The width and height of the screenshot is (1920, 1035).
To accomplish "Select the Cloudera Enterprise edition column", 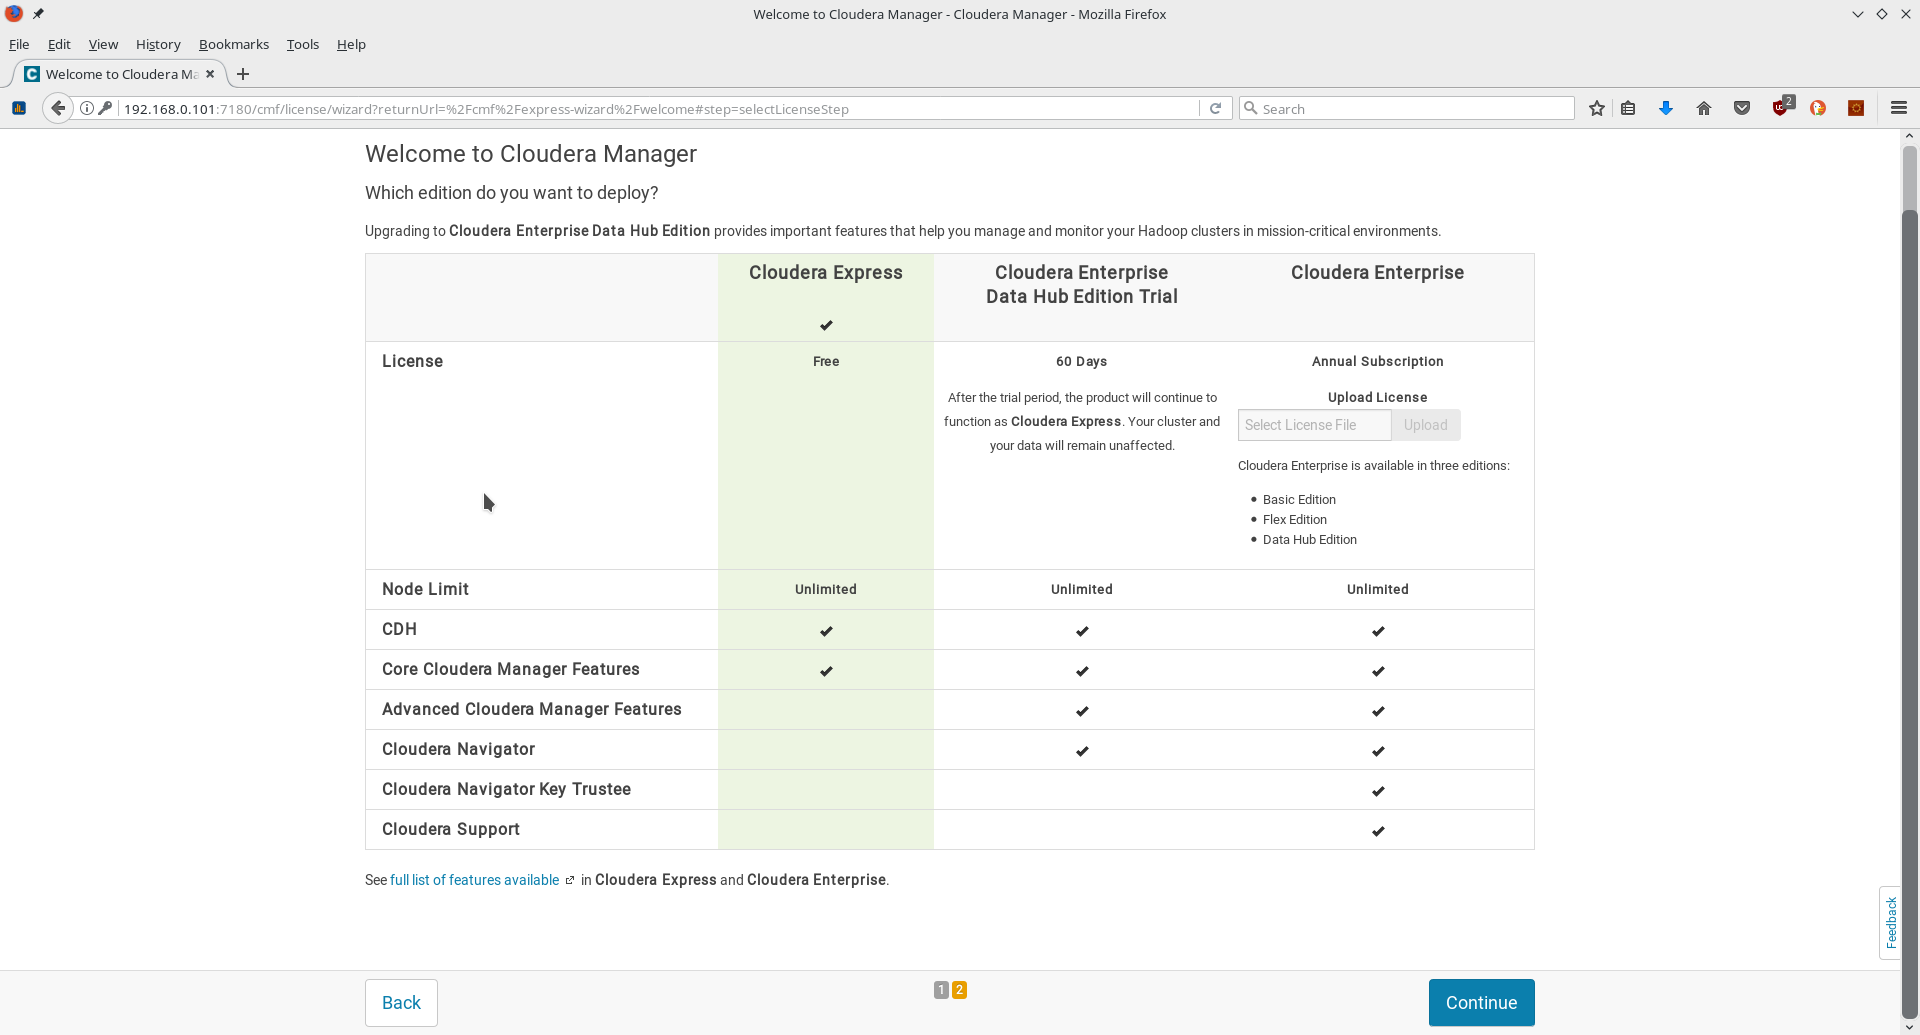I will click(1378, 297).
